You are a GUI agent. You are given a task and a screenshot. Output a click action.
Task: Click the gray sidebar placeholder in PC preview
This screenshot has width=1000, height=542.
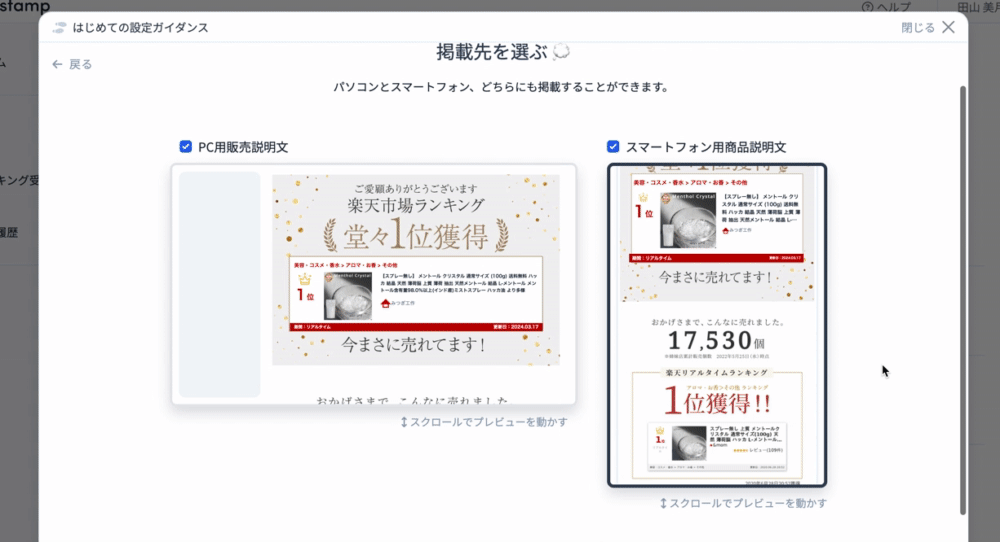tap(219, 284)
